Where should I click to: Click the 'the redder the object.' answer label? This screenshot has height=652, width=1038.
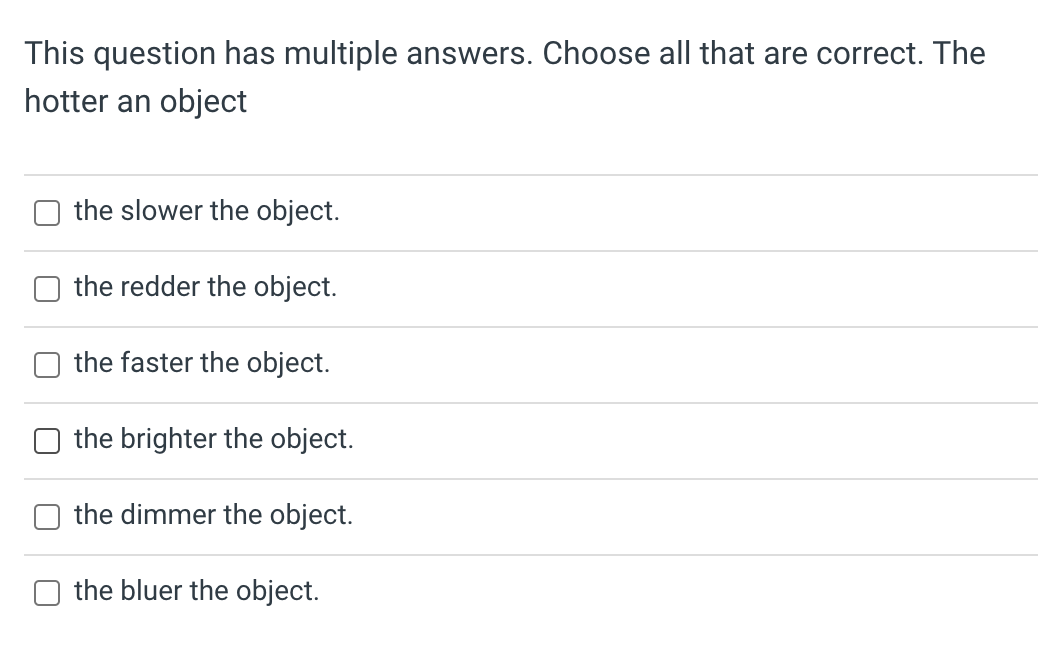205,287
